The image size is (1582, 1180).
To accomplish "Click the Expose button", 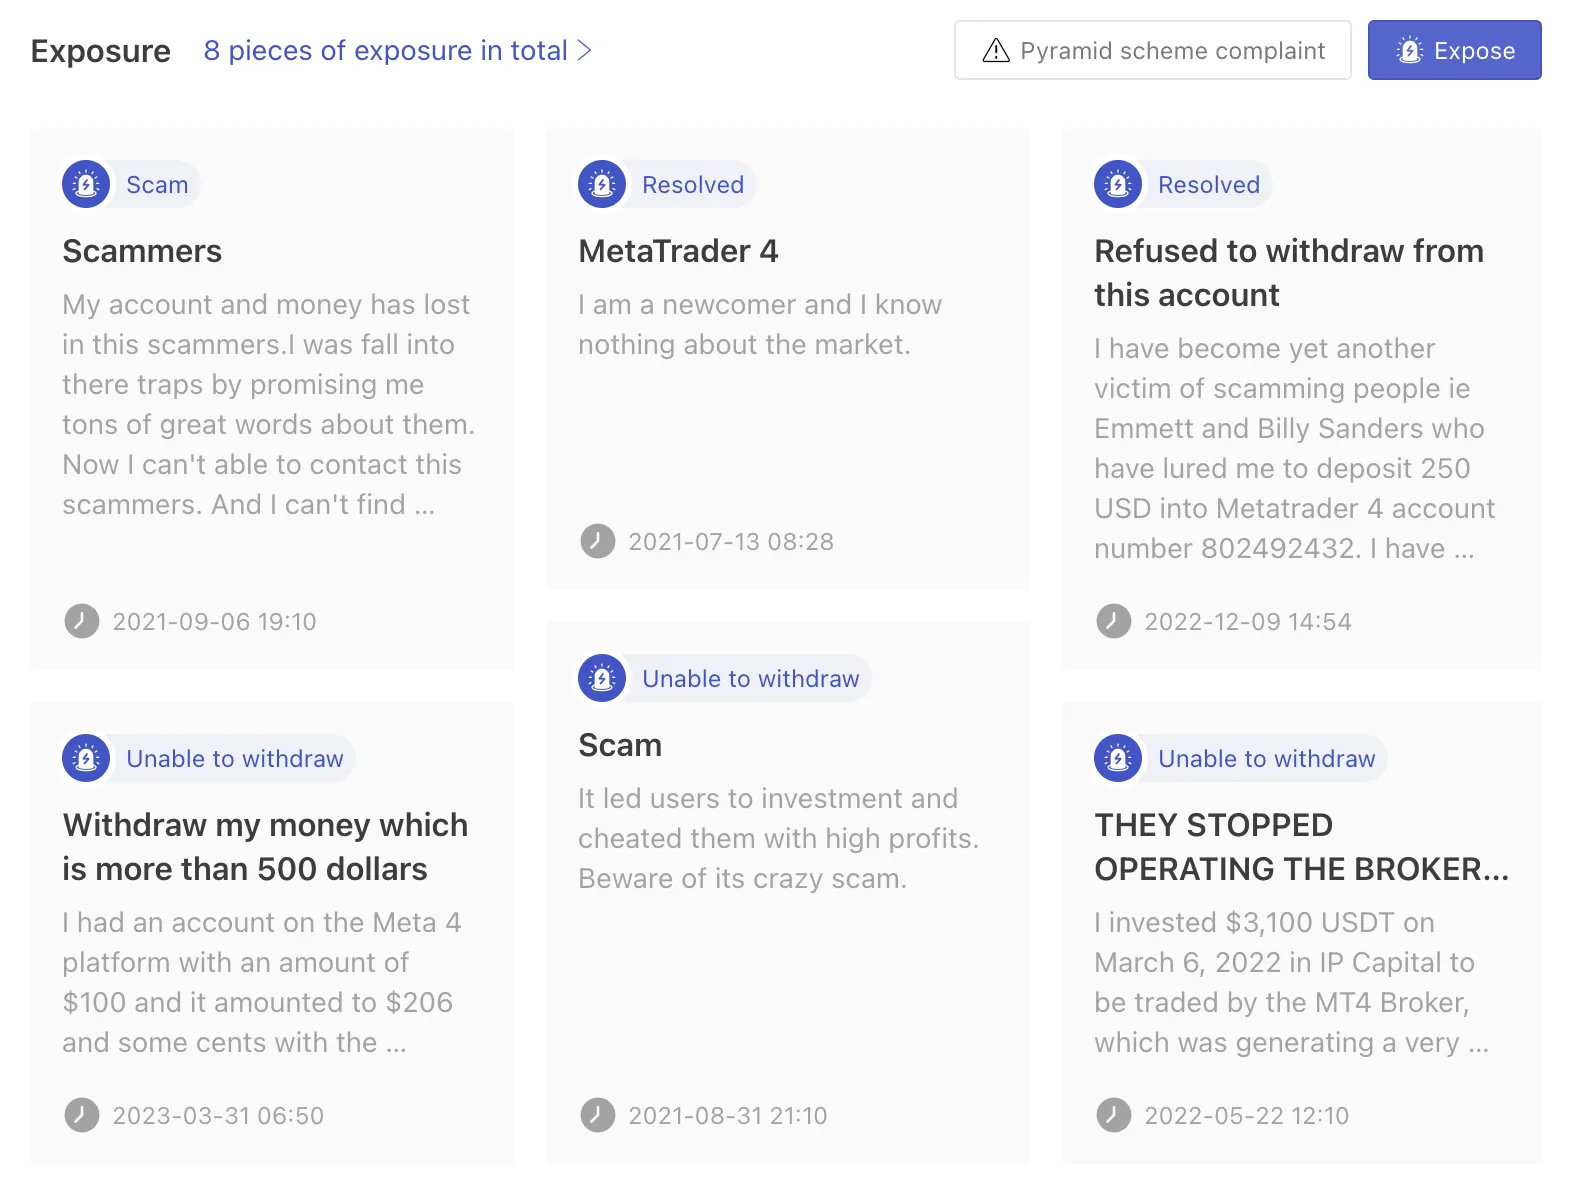I will click(x=1454, y=50).
